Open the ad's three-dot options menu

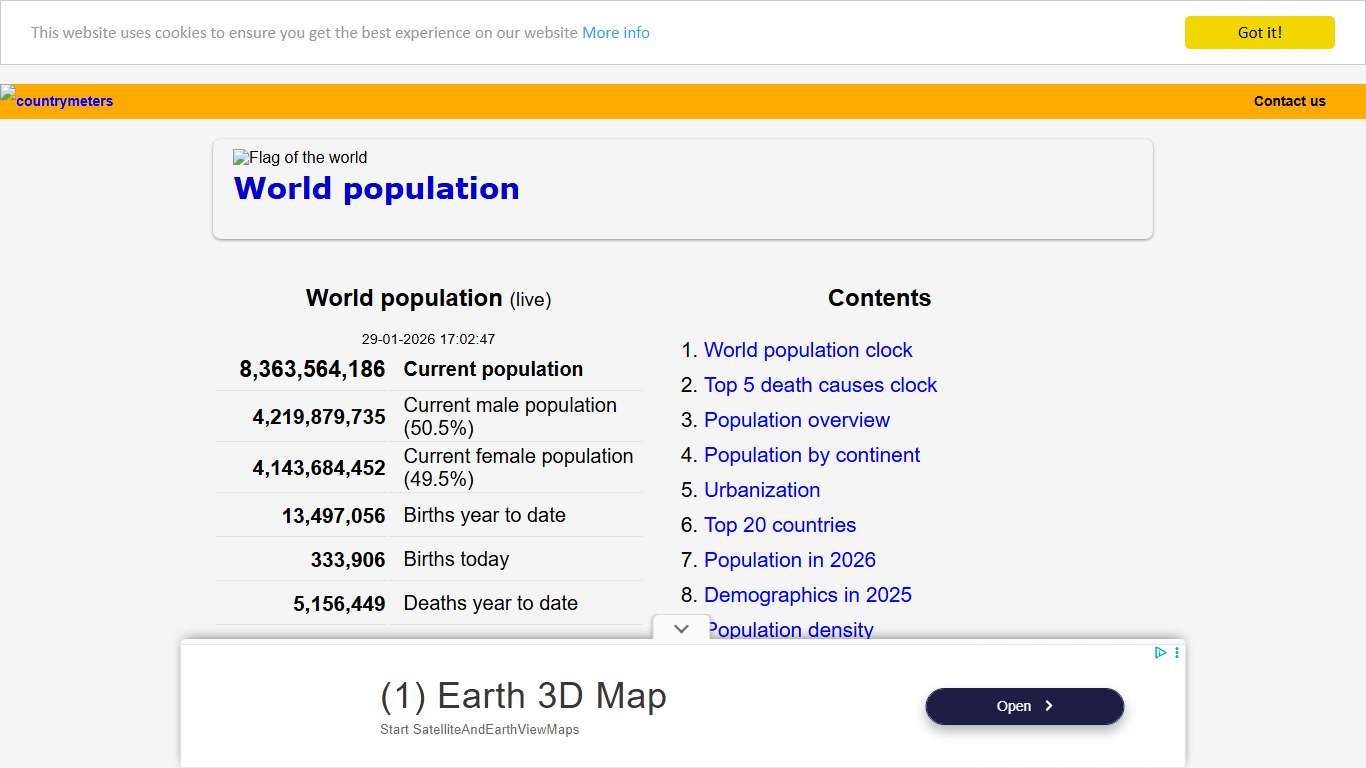pos(1176,652)
